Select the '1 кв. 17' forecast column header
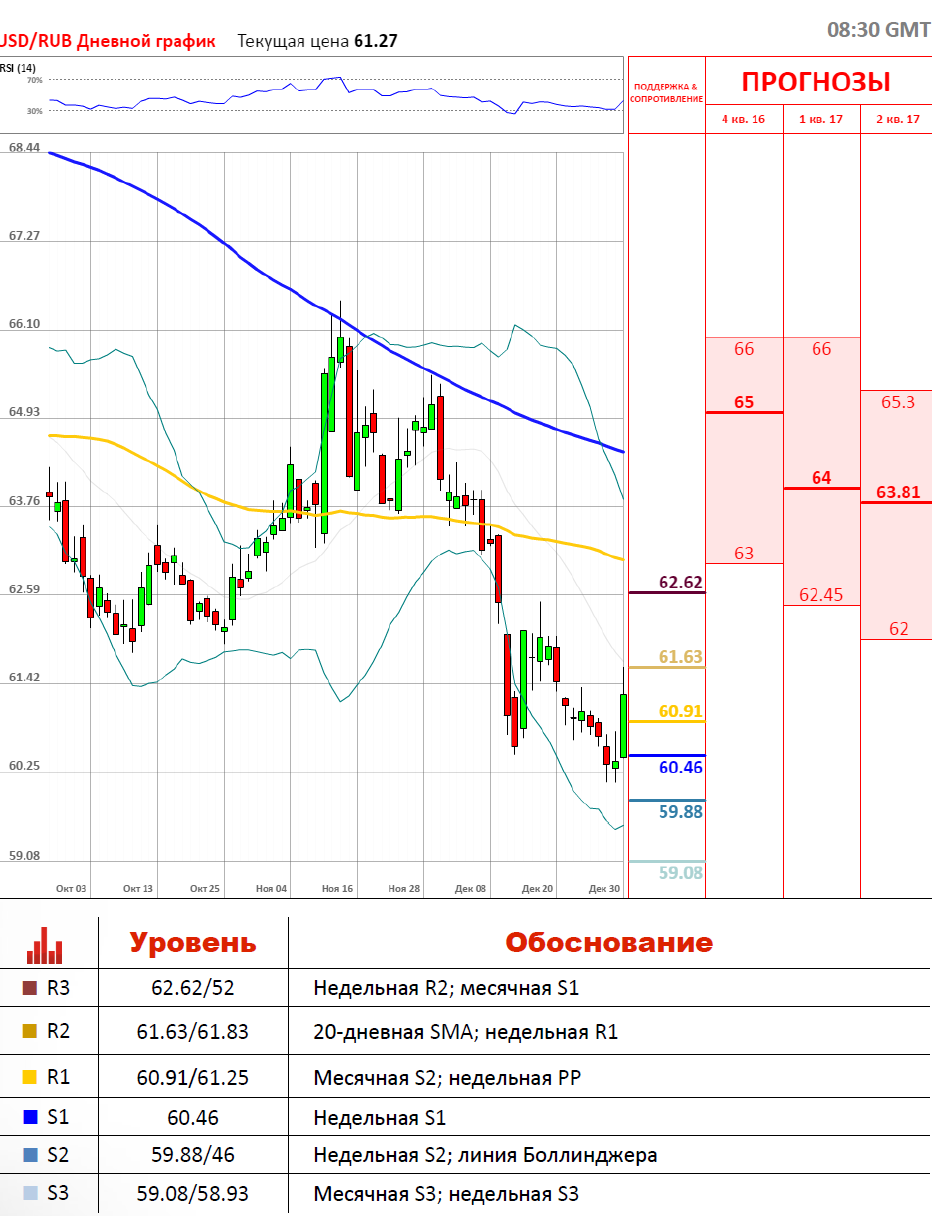Viewport: 932px width, 1216px height. [x=821, y=119]
